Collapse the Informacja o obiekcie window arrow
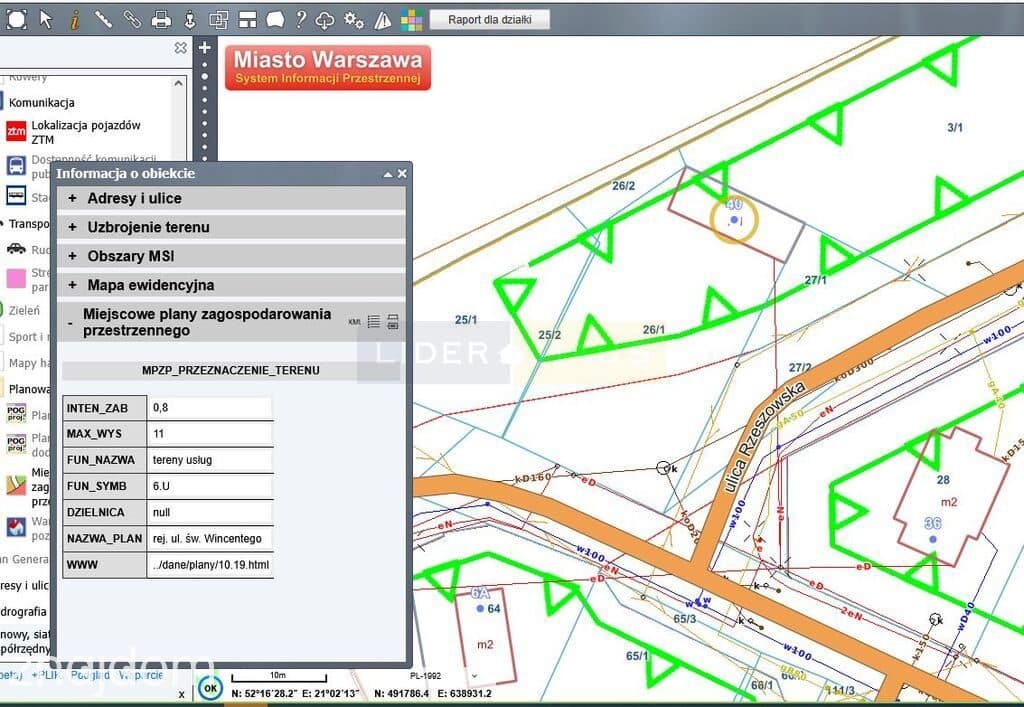 (388, 174)
